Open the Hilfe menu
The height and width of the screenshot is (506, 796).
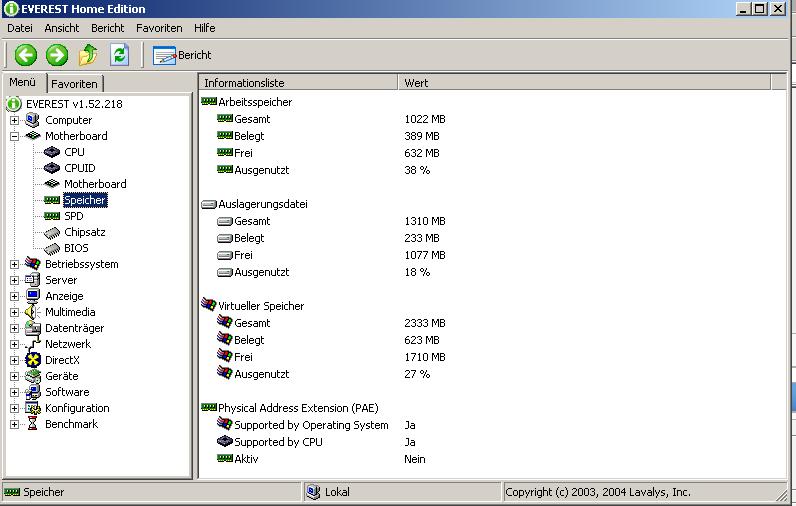(x=205, y=28)
